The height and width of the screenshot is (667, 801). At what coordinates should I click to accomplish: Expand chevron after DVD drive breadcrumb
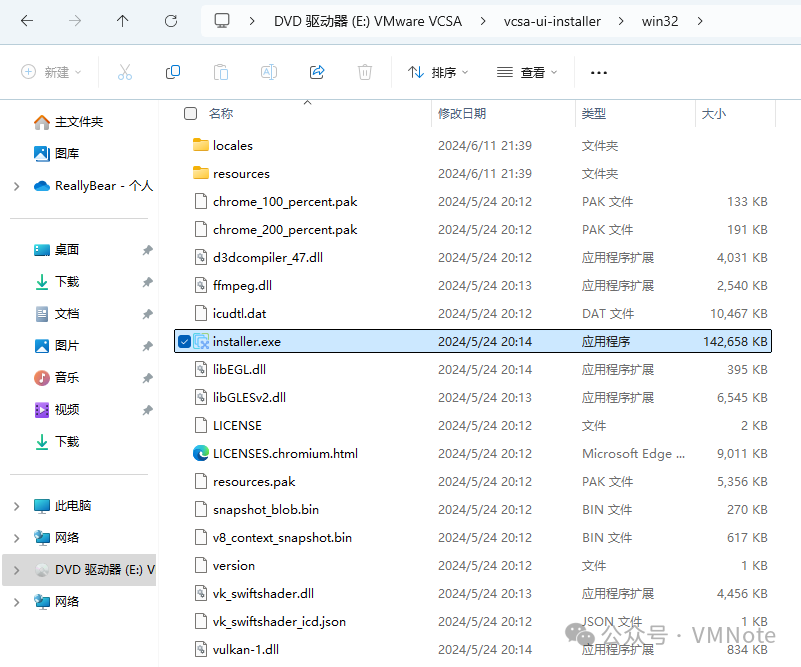pyautogui.click(x=483, y=21)
